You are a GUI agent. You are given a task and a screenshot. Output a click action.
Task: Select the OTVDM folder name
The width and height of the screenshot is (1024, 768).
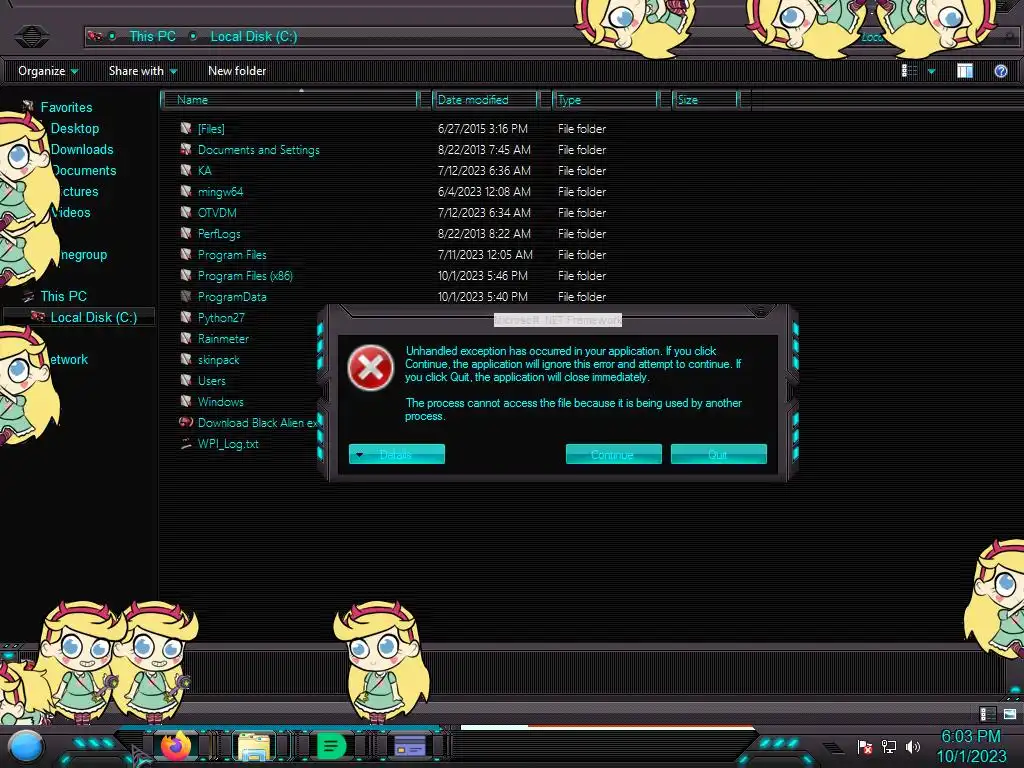(x=217, y=212)
